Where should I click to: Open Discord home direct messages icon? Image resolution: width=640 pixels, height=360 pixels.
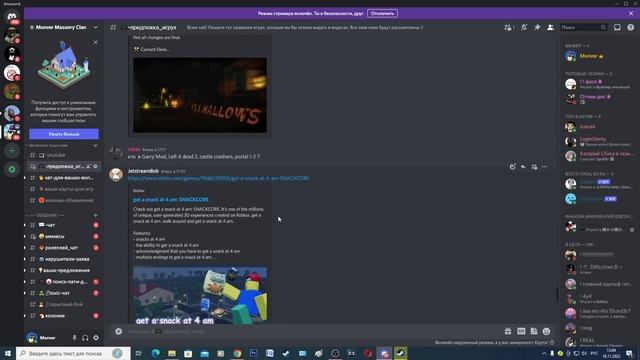(x=12, y=16)
